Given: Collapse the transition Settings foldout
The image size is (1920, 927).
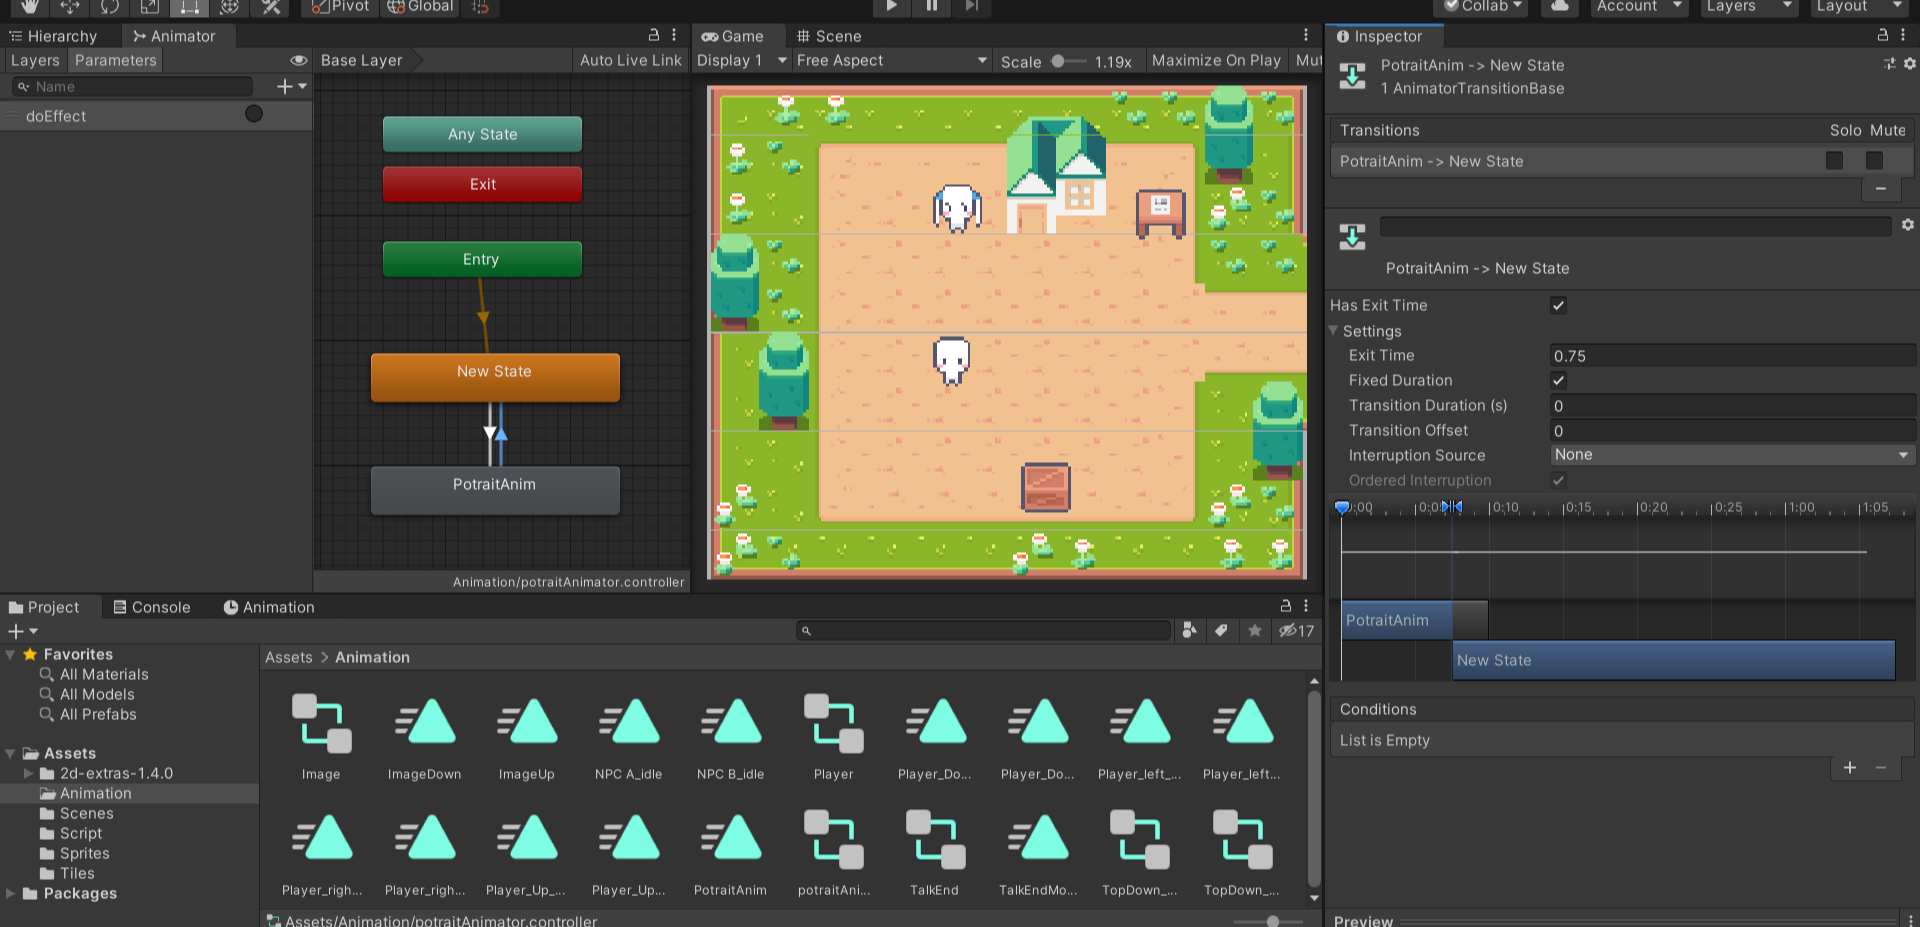Looking at the screenshot, I should click(1333, 330).
